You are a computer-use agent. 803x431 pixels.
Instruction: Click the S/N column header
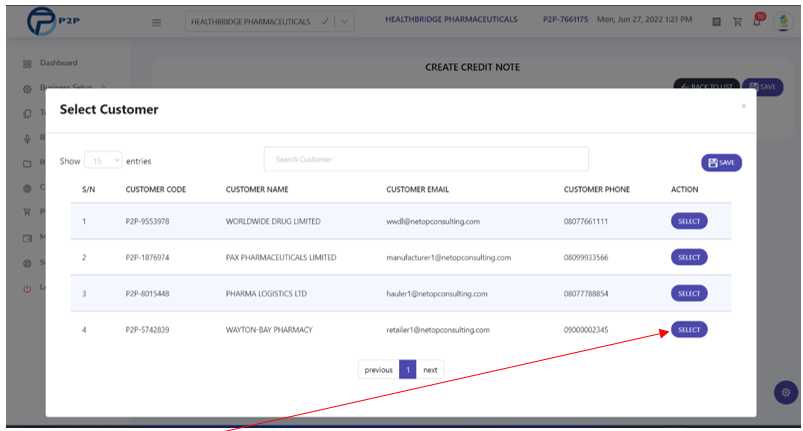pos(89,189)
